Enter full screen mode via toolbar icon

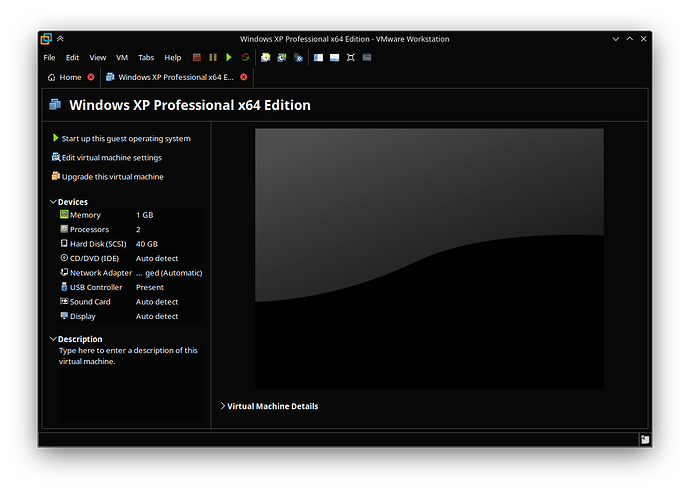tap(351, 57)
